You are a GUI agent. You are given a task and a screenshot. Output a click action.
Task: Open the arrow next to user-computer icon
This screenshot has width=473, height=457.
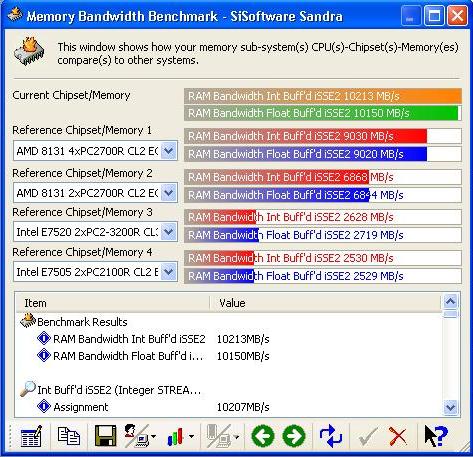[153, 436]
